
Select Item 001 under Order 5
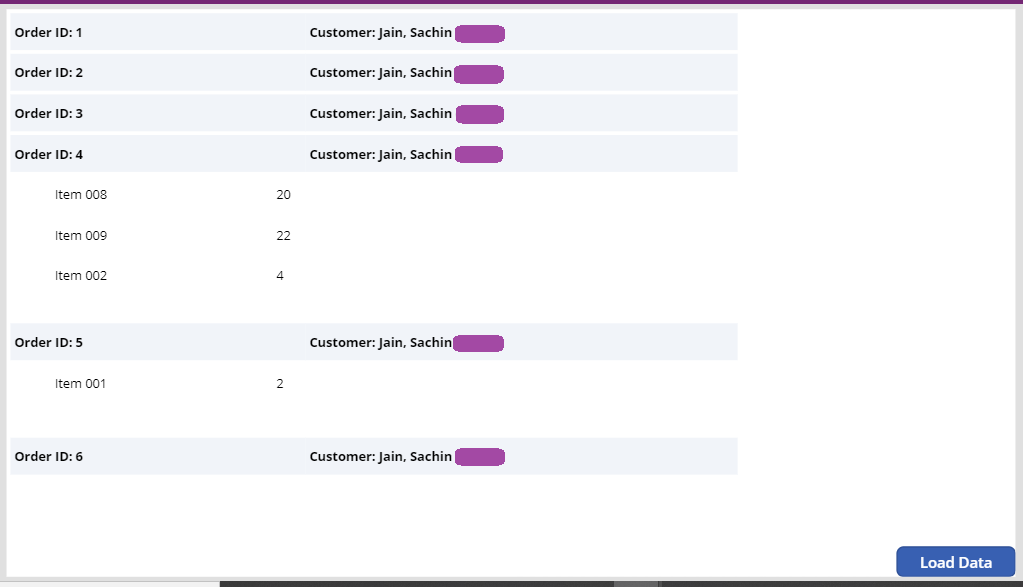80,383
